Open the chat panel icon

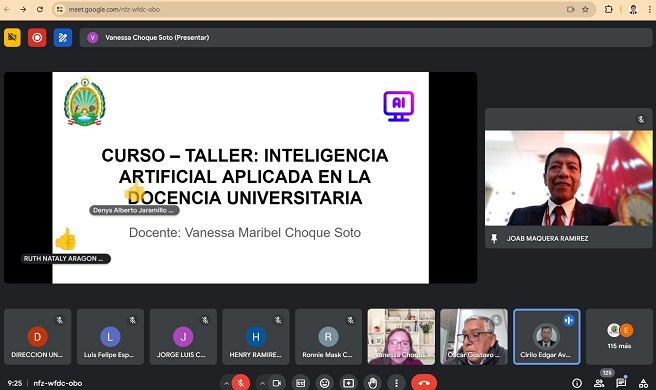coord(621,382)
